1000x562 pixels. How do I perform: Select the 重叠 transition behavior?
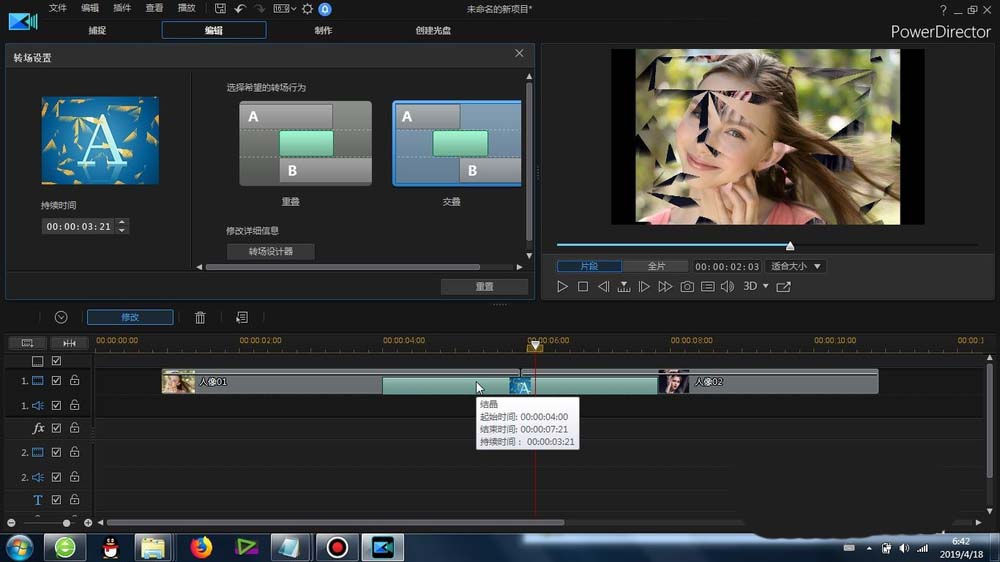point(305,143)
